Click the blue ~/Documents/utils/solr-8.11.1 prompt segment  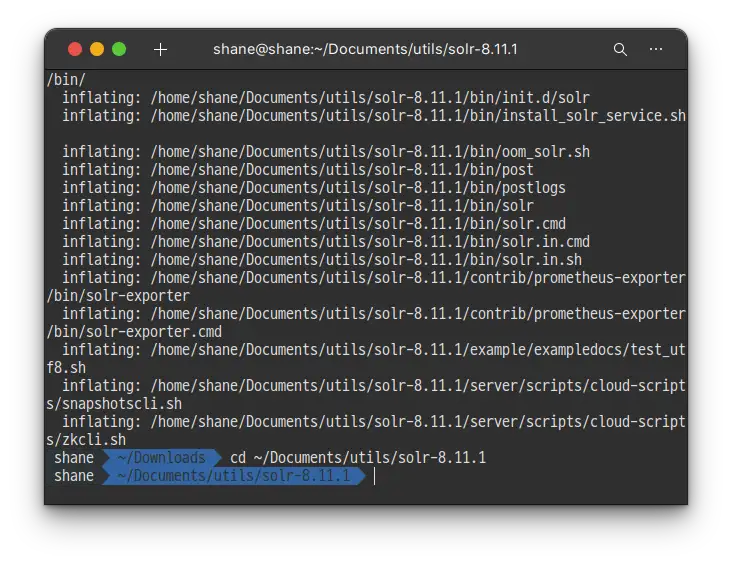coord(233,476)
